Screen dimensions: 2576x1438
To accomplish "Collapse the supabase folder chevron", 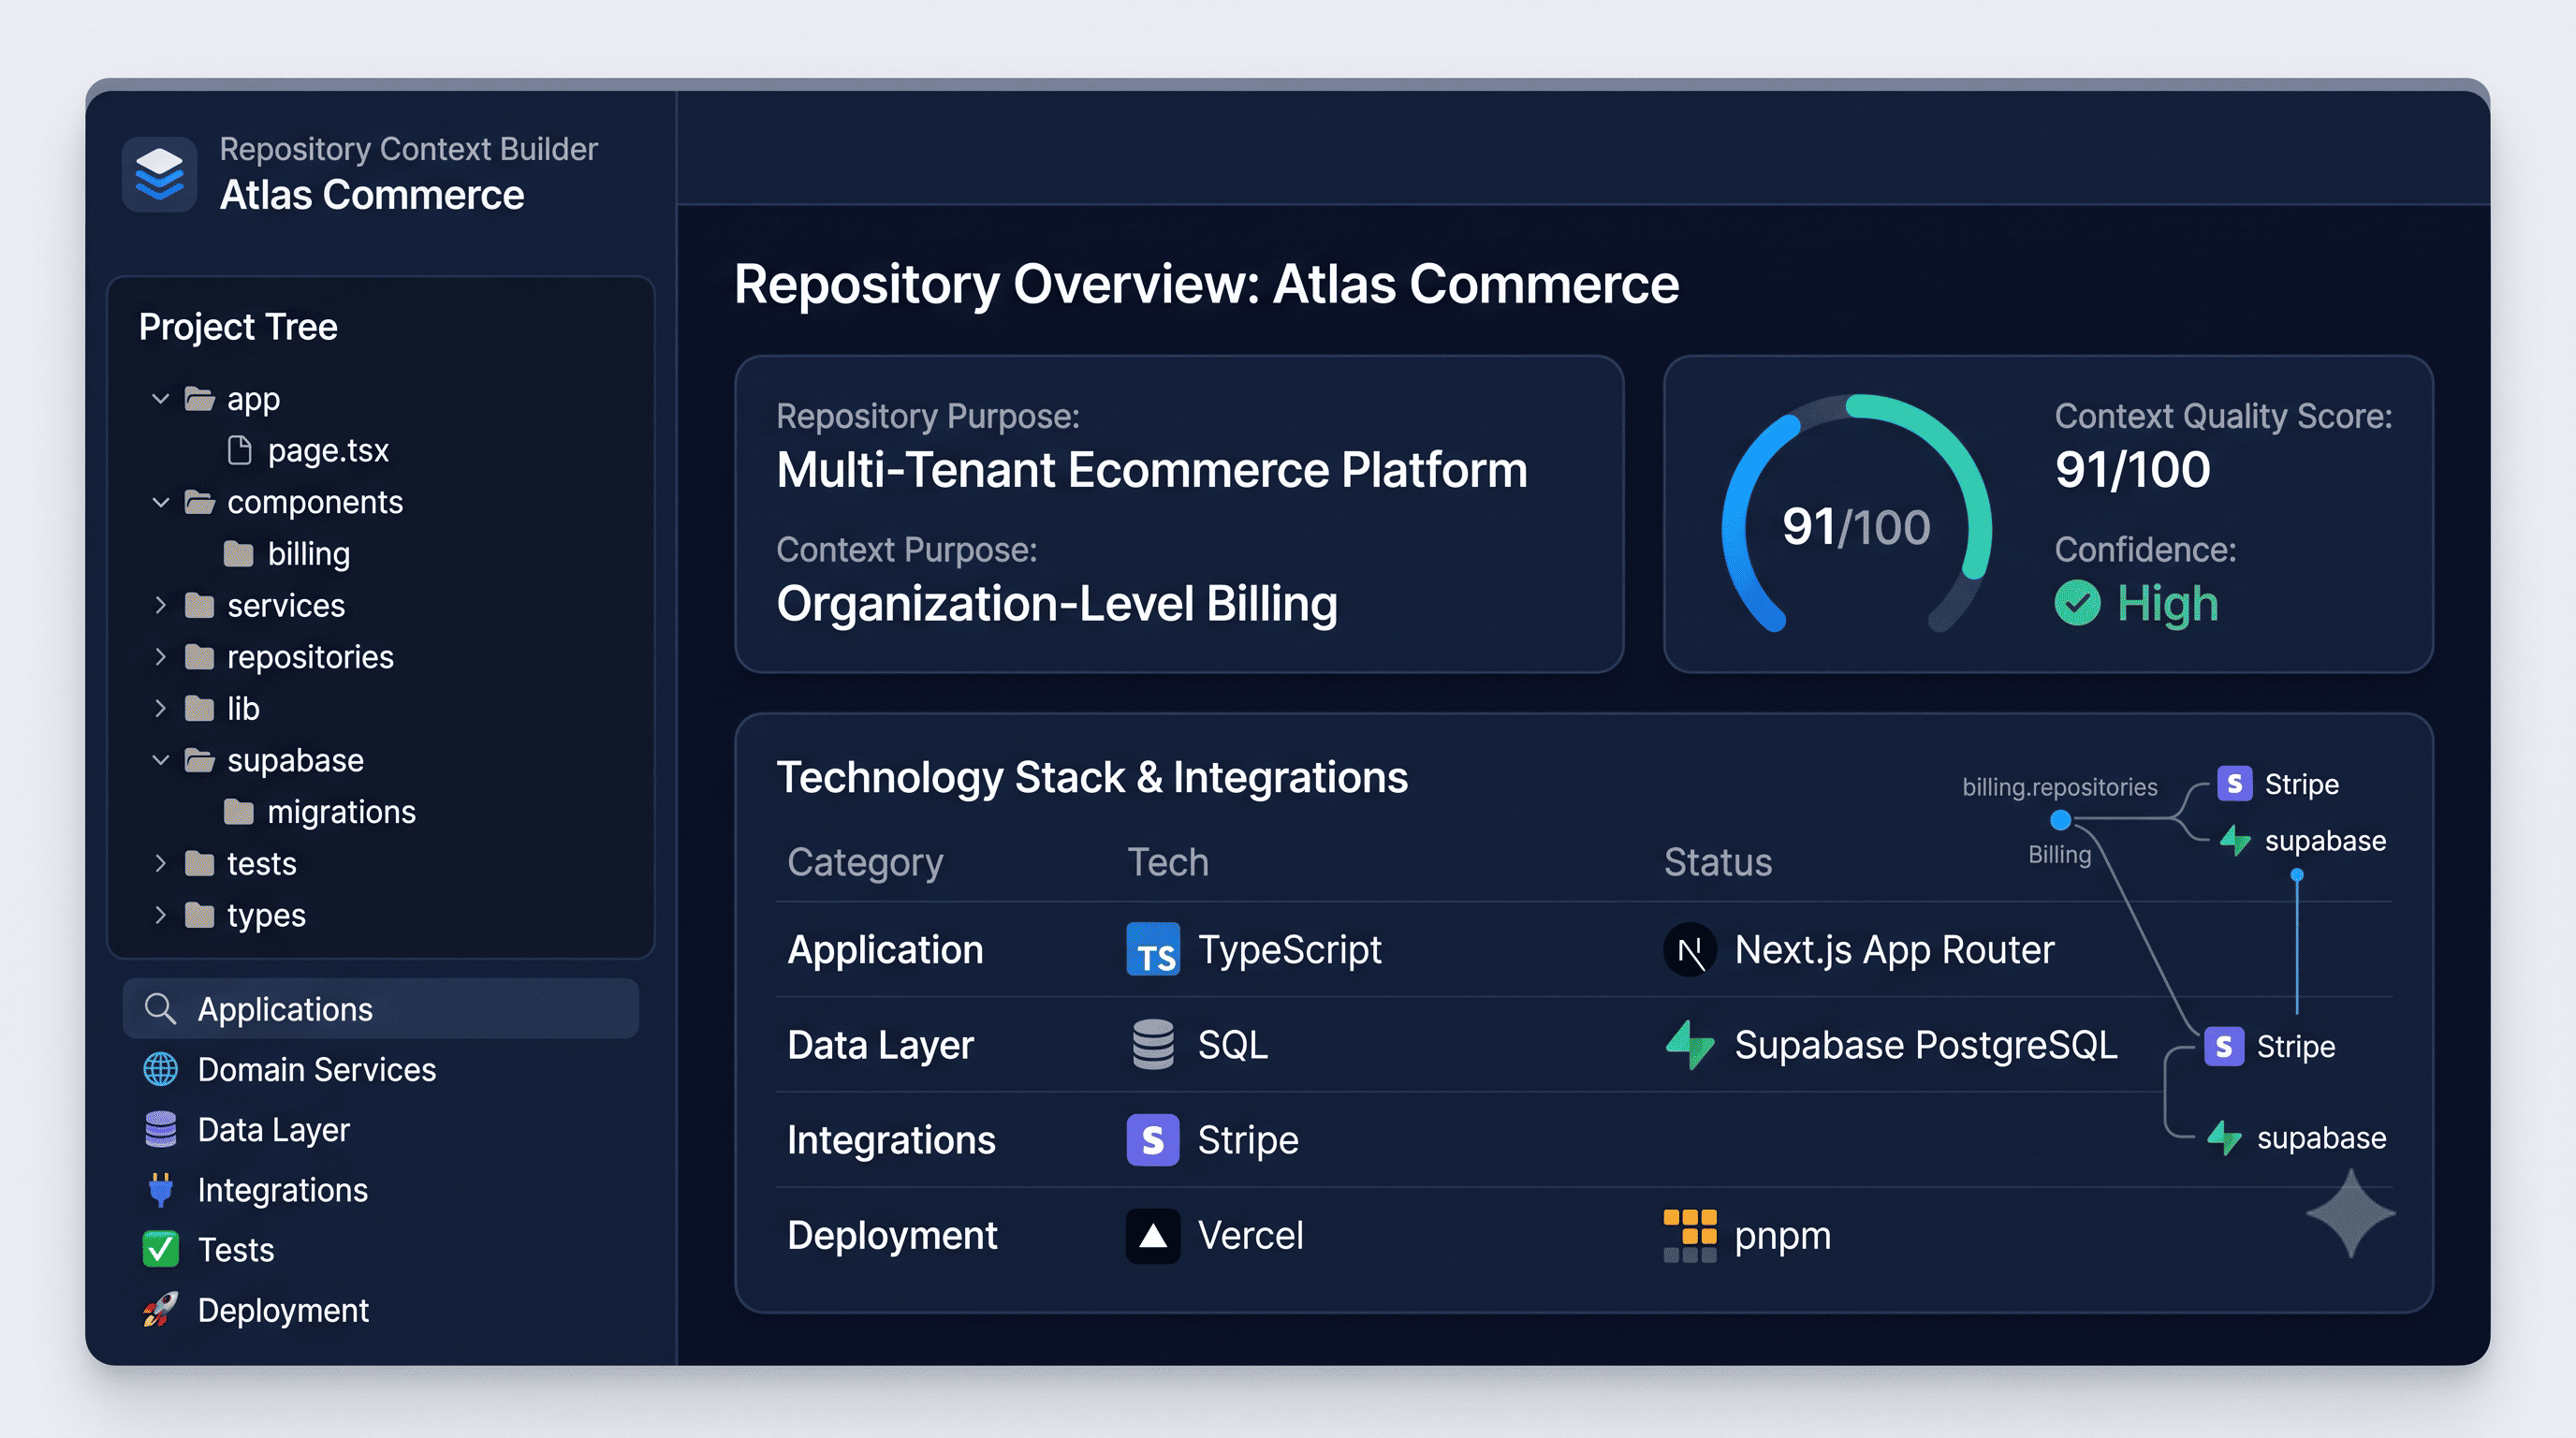I will tap(160, 760).
